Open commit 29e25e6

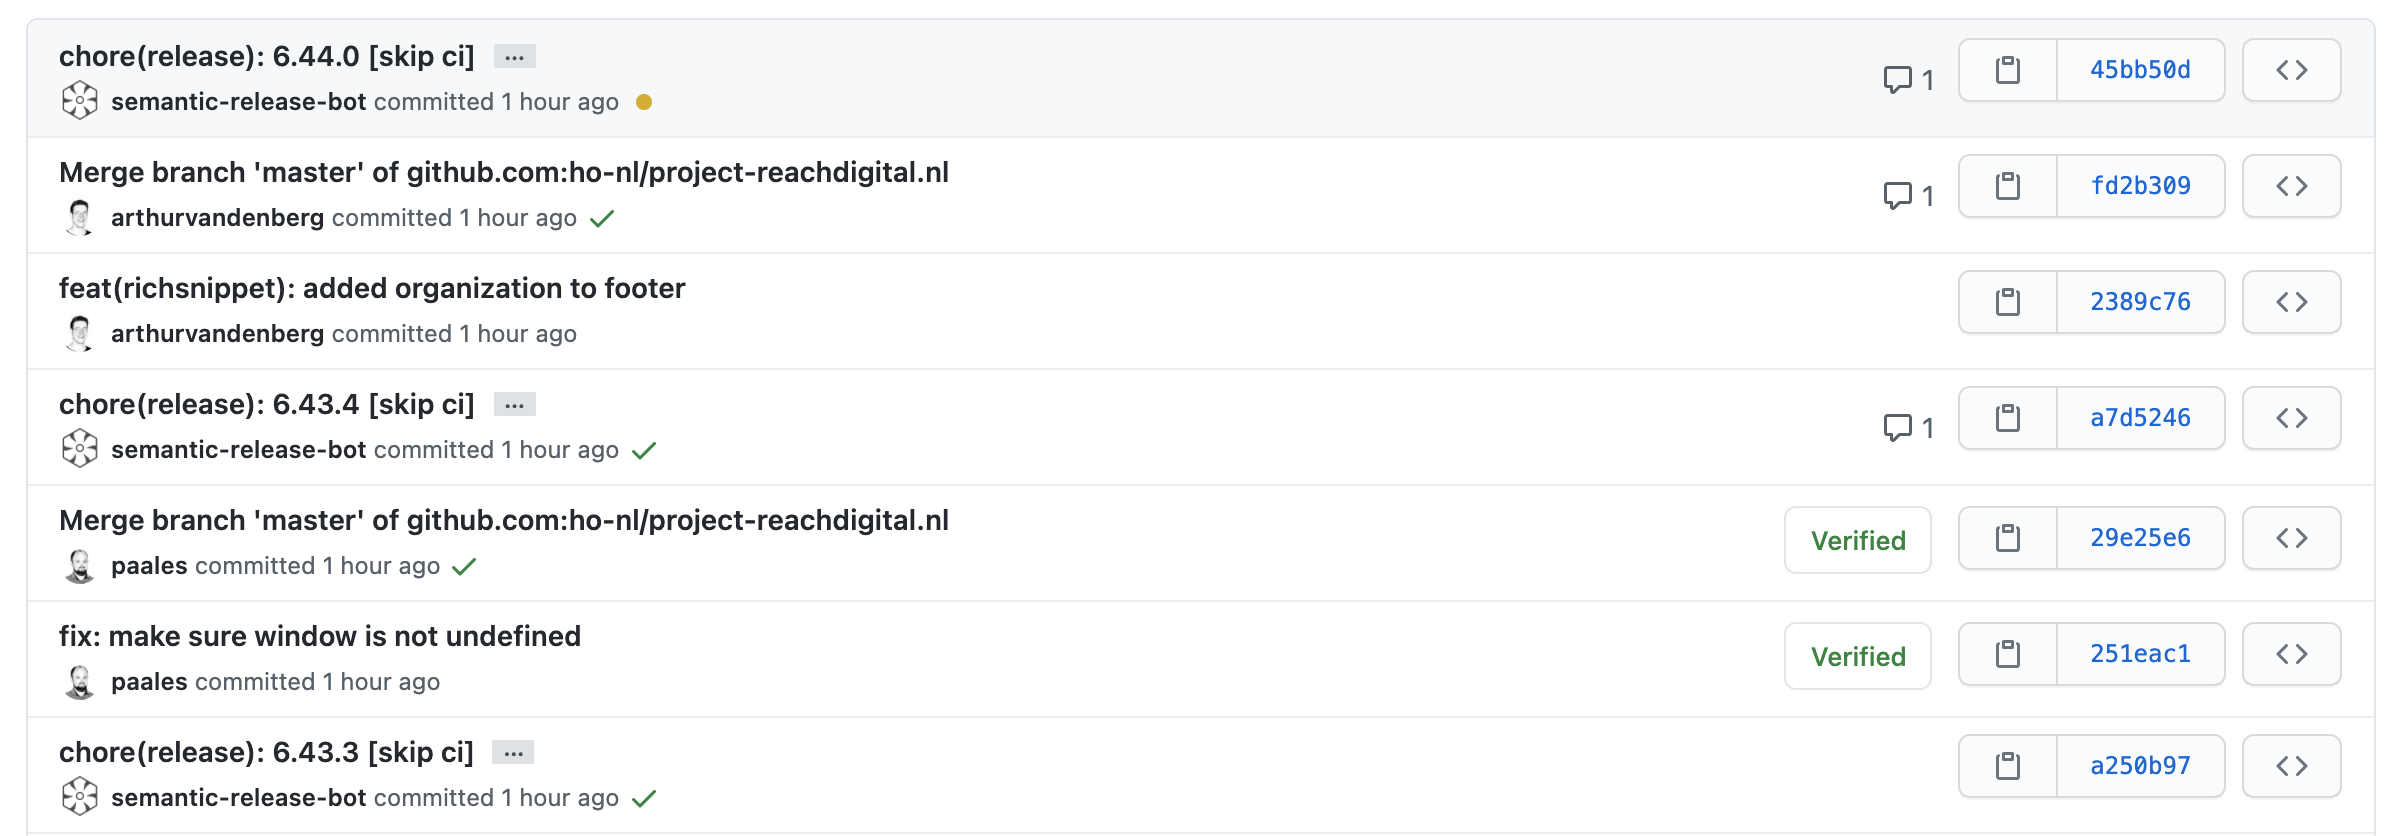click(x=2139, y=537)
